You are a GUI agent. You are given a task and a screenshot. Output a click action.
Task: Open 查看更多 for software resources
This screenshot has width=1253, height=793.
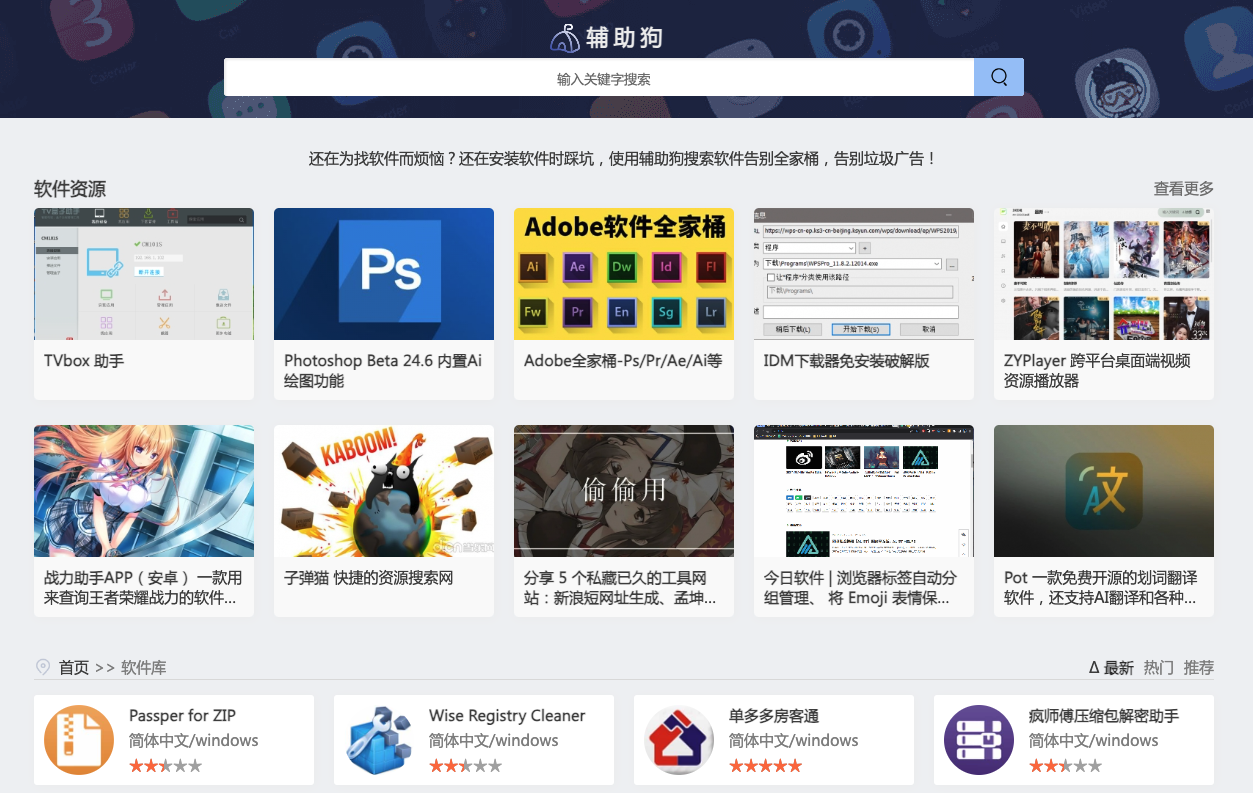(x=1184, y=188)
